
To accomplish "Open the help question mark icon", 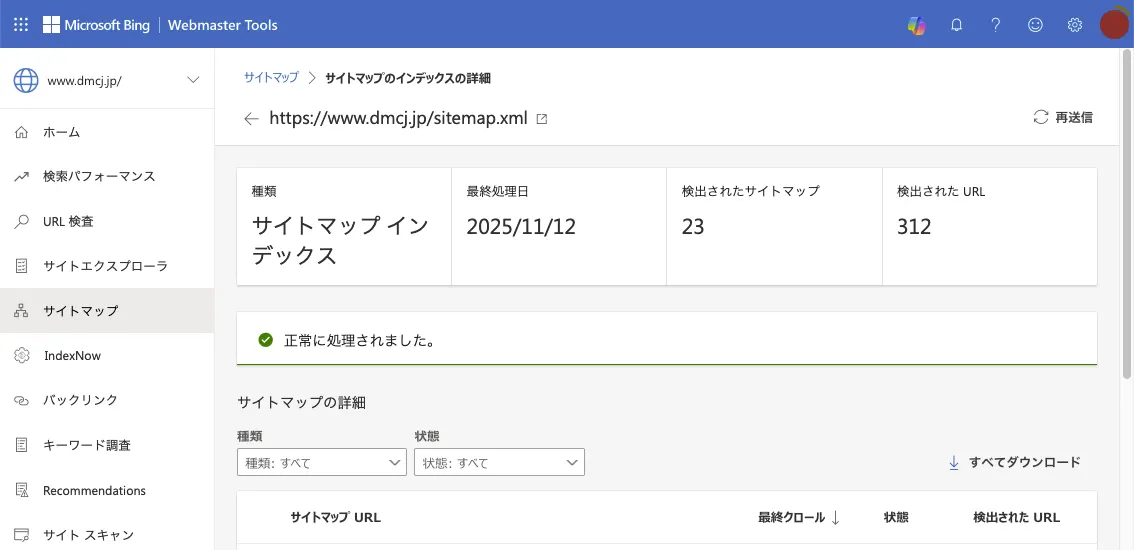I will point(996,25).
